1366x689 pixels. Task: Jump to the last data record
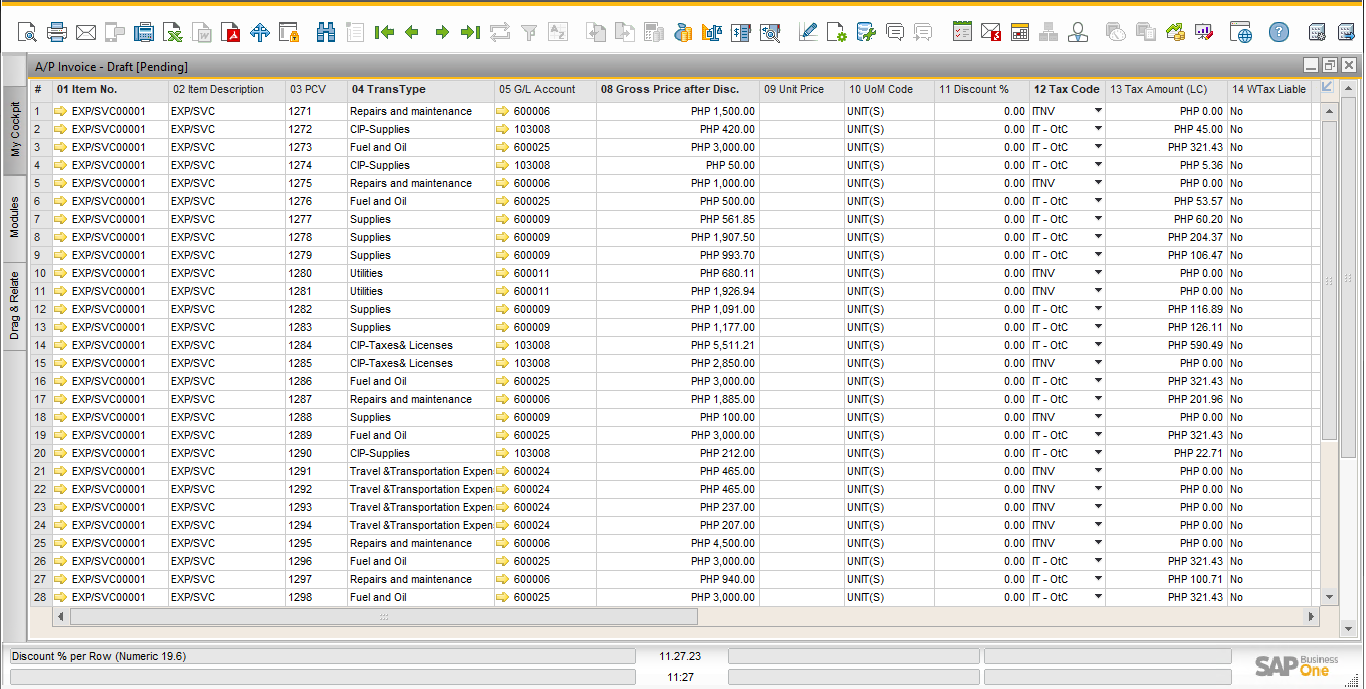click(470, 33)
